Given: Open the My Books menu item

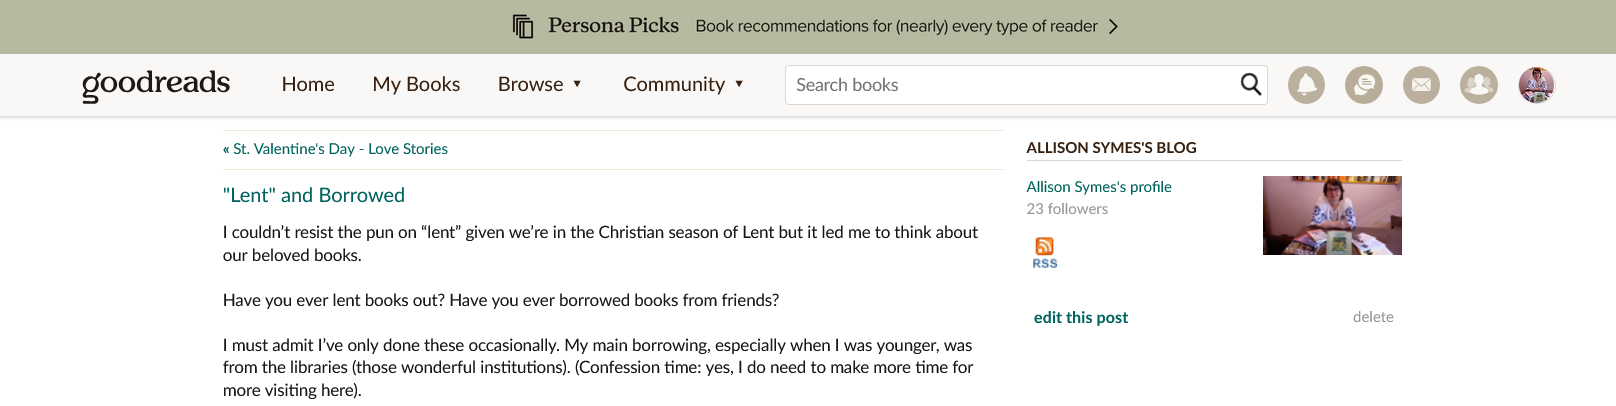Looking at the screenshot, I should (x=416, y=85).
